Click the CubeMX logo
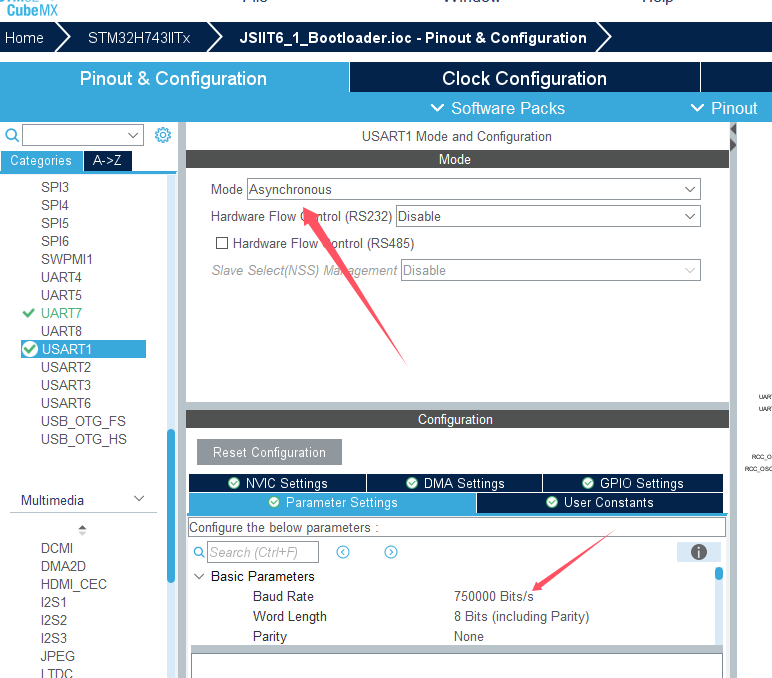This screenshot has height=678, width=772. pos(32,9)
